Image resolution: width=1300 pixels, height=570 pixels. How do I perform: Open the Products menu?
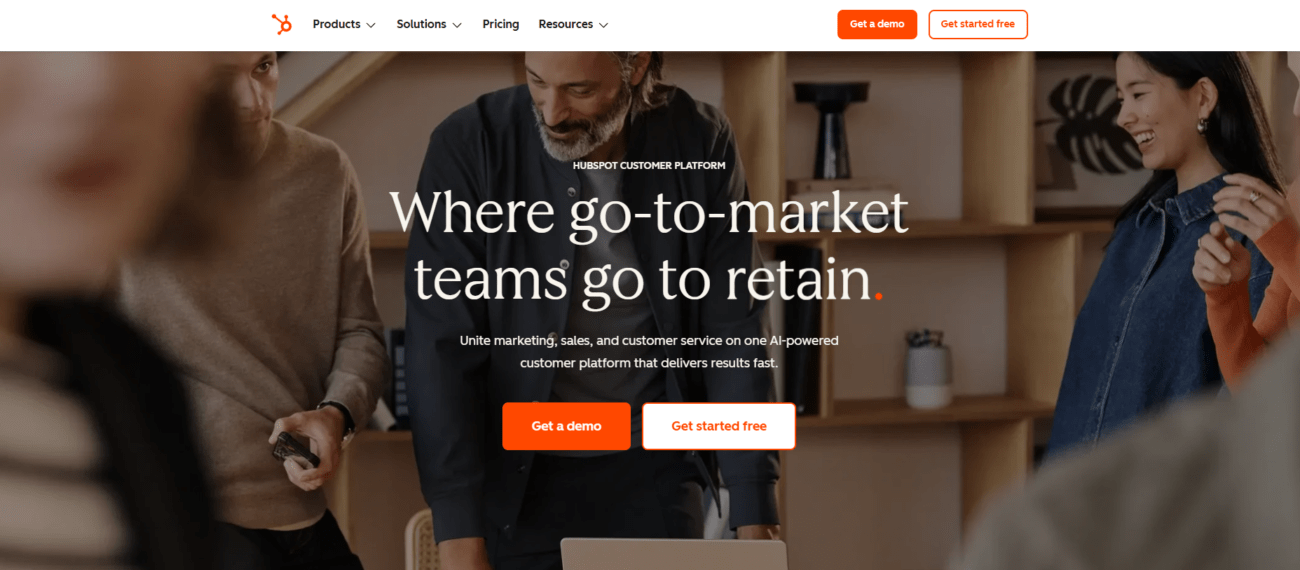point(336,24)
